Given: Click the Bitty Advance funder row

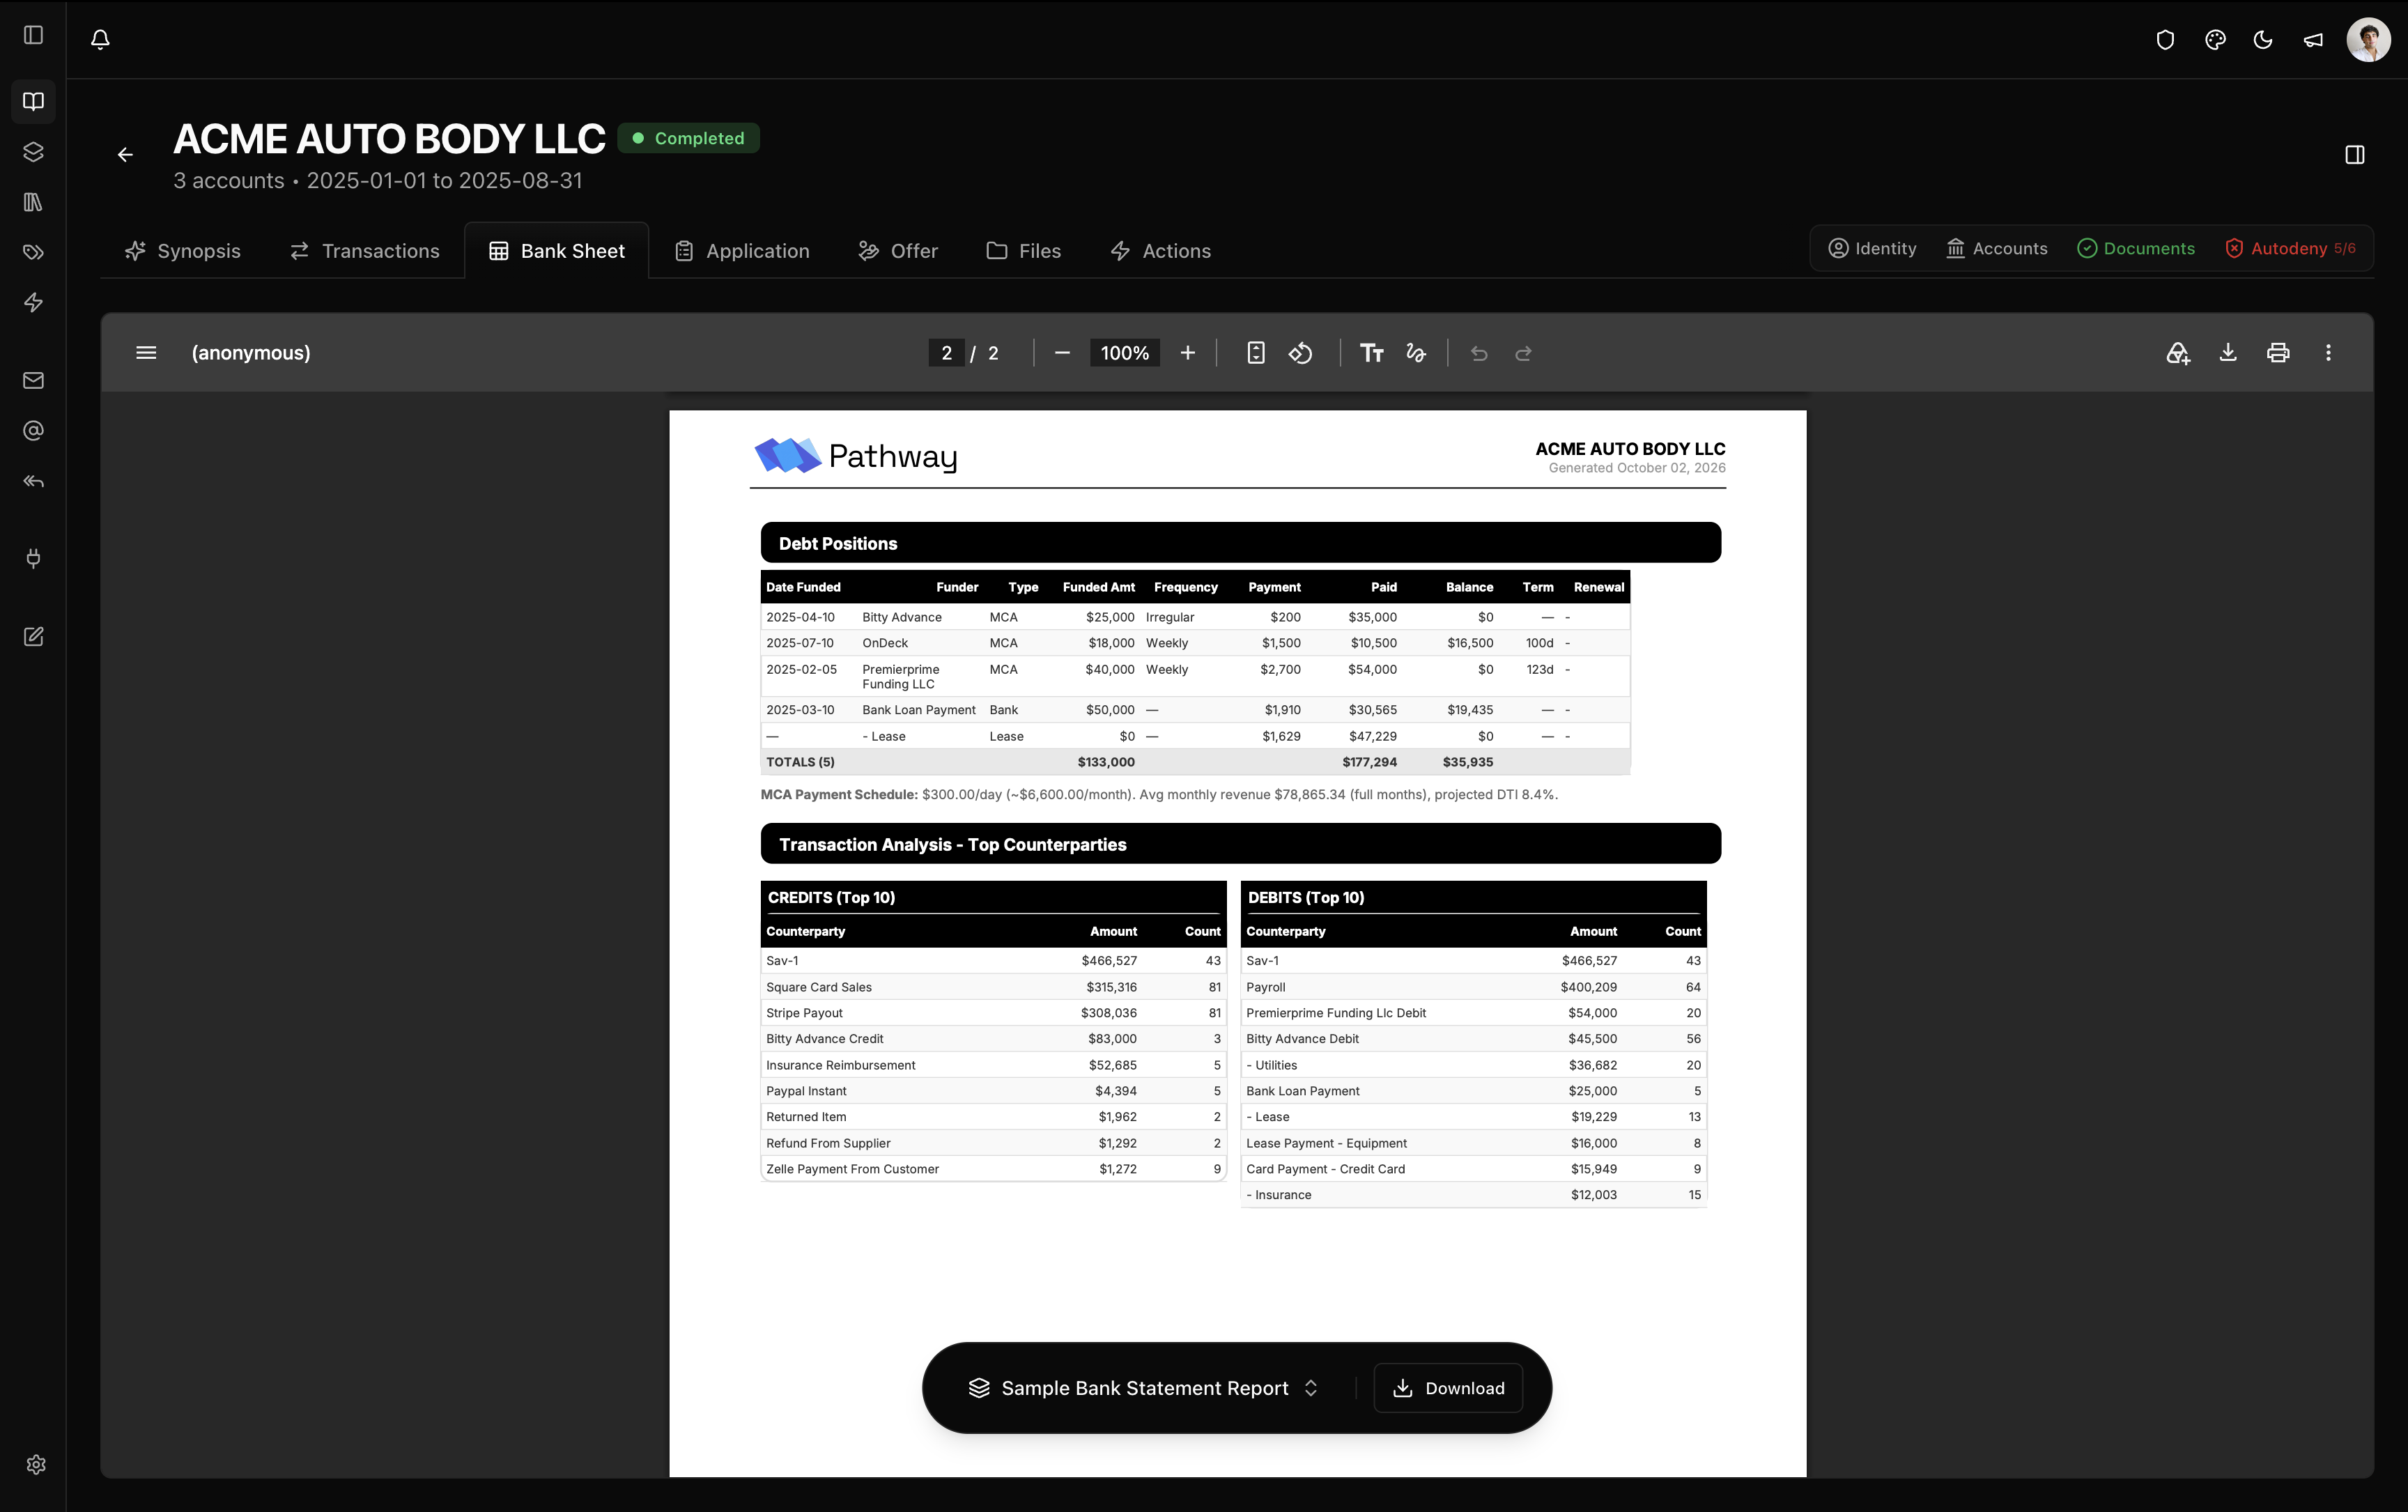Looking at the screenshot, I should (1195, 617).
